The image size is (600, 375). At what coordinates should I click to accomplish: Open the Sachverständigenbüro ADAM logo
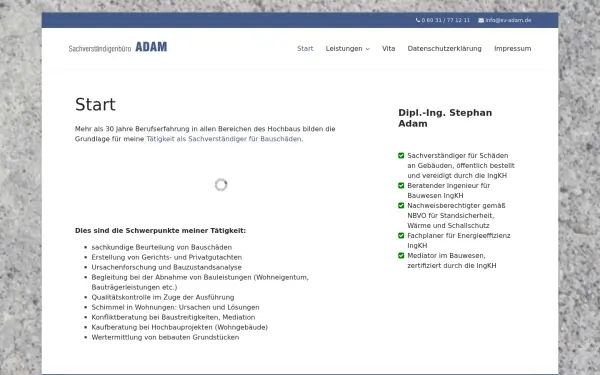[118, 47]
